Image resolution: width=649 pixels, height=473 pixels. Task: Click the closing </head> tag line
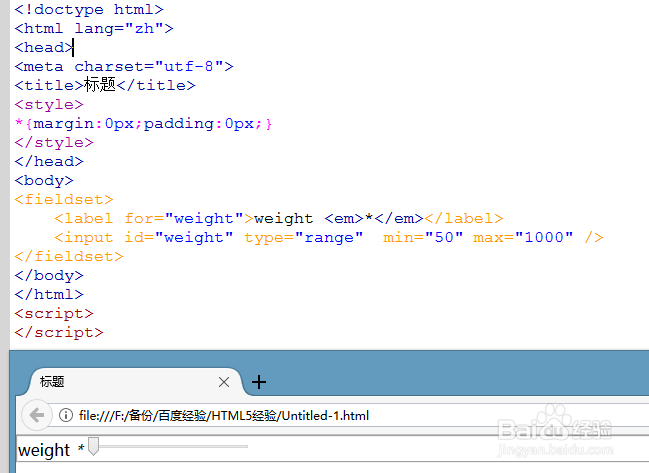click(49, 161)
